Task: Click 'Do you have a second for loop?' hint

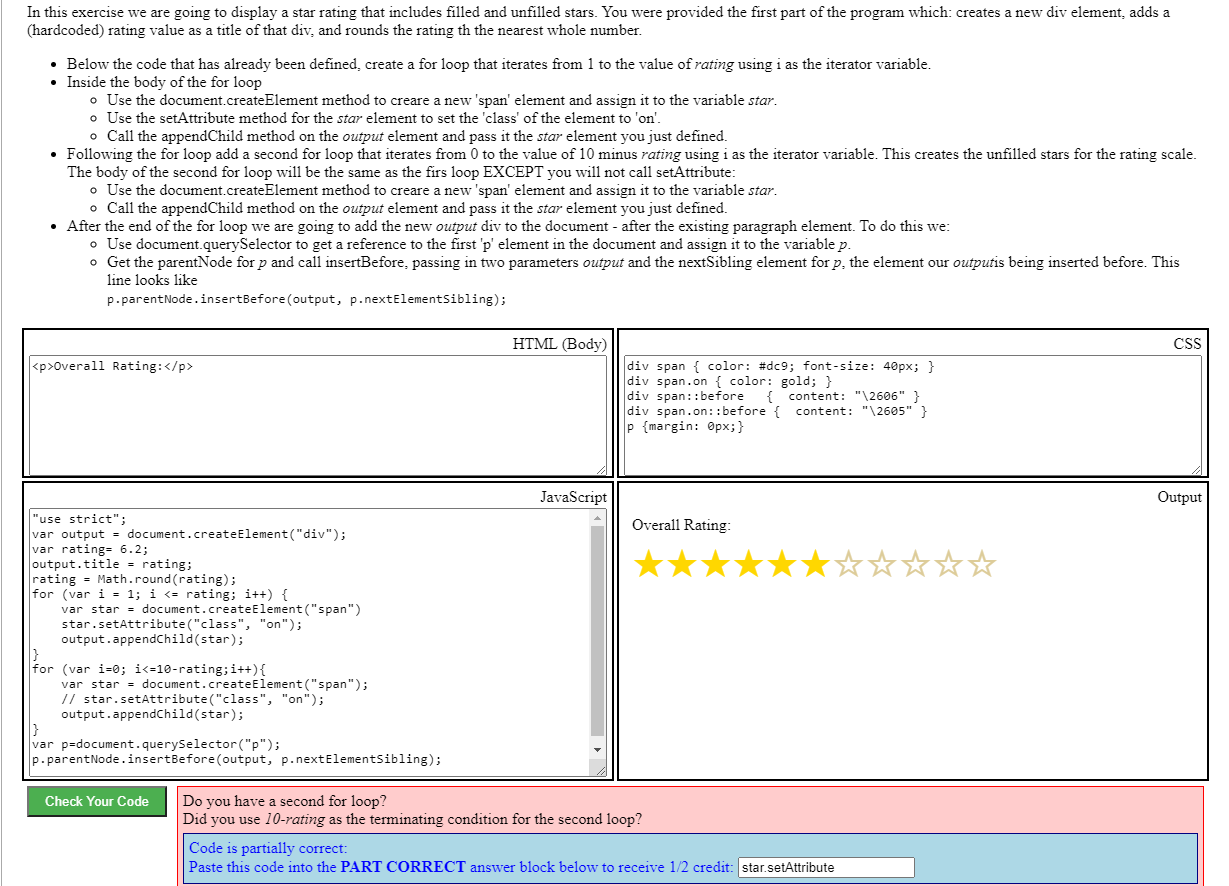Action: tap(285, 801)
